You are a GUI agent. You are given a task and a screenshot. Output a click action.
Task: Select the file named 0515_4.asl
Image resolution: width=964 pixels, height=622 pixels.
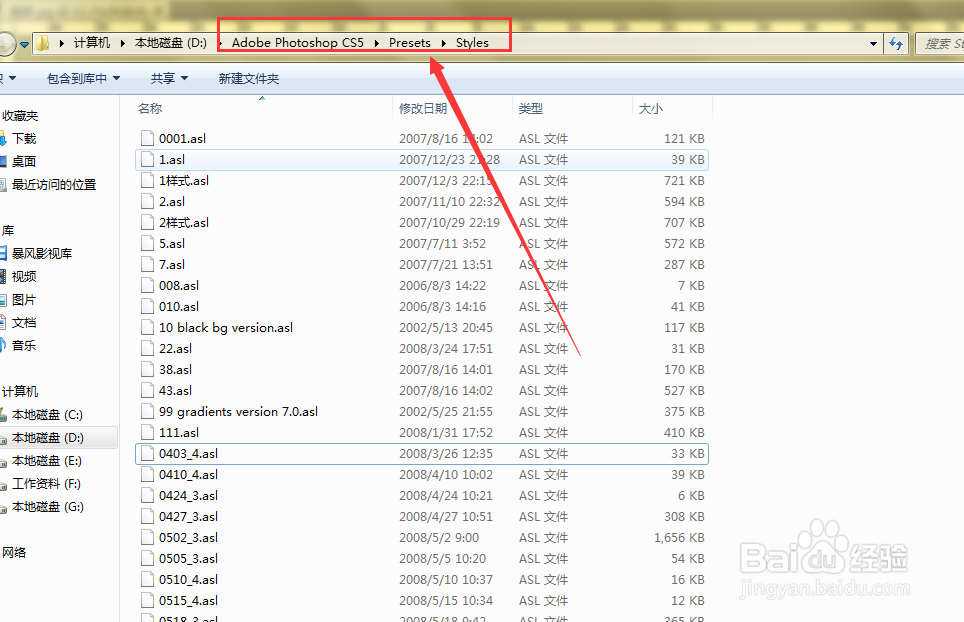(x=188, y=600)
